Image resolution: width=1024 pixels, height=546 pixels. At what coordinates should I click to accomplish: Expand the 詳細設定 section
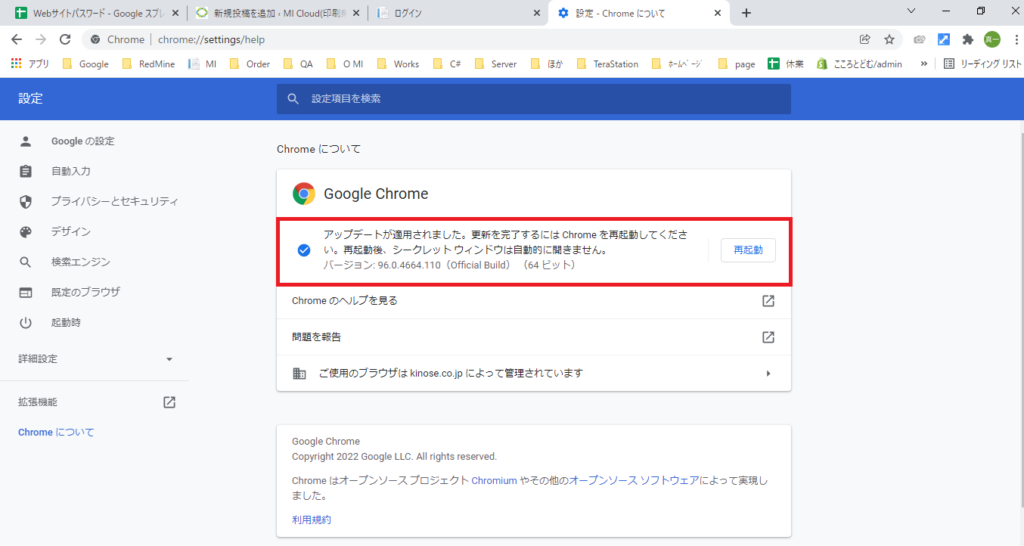(x=95, y=359)
